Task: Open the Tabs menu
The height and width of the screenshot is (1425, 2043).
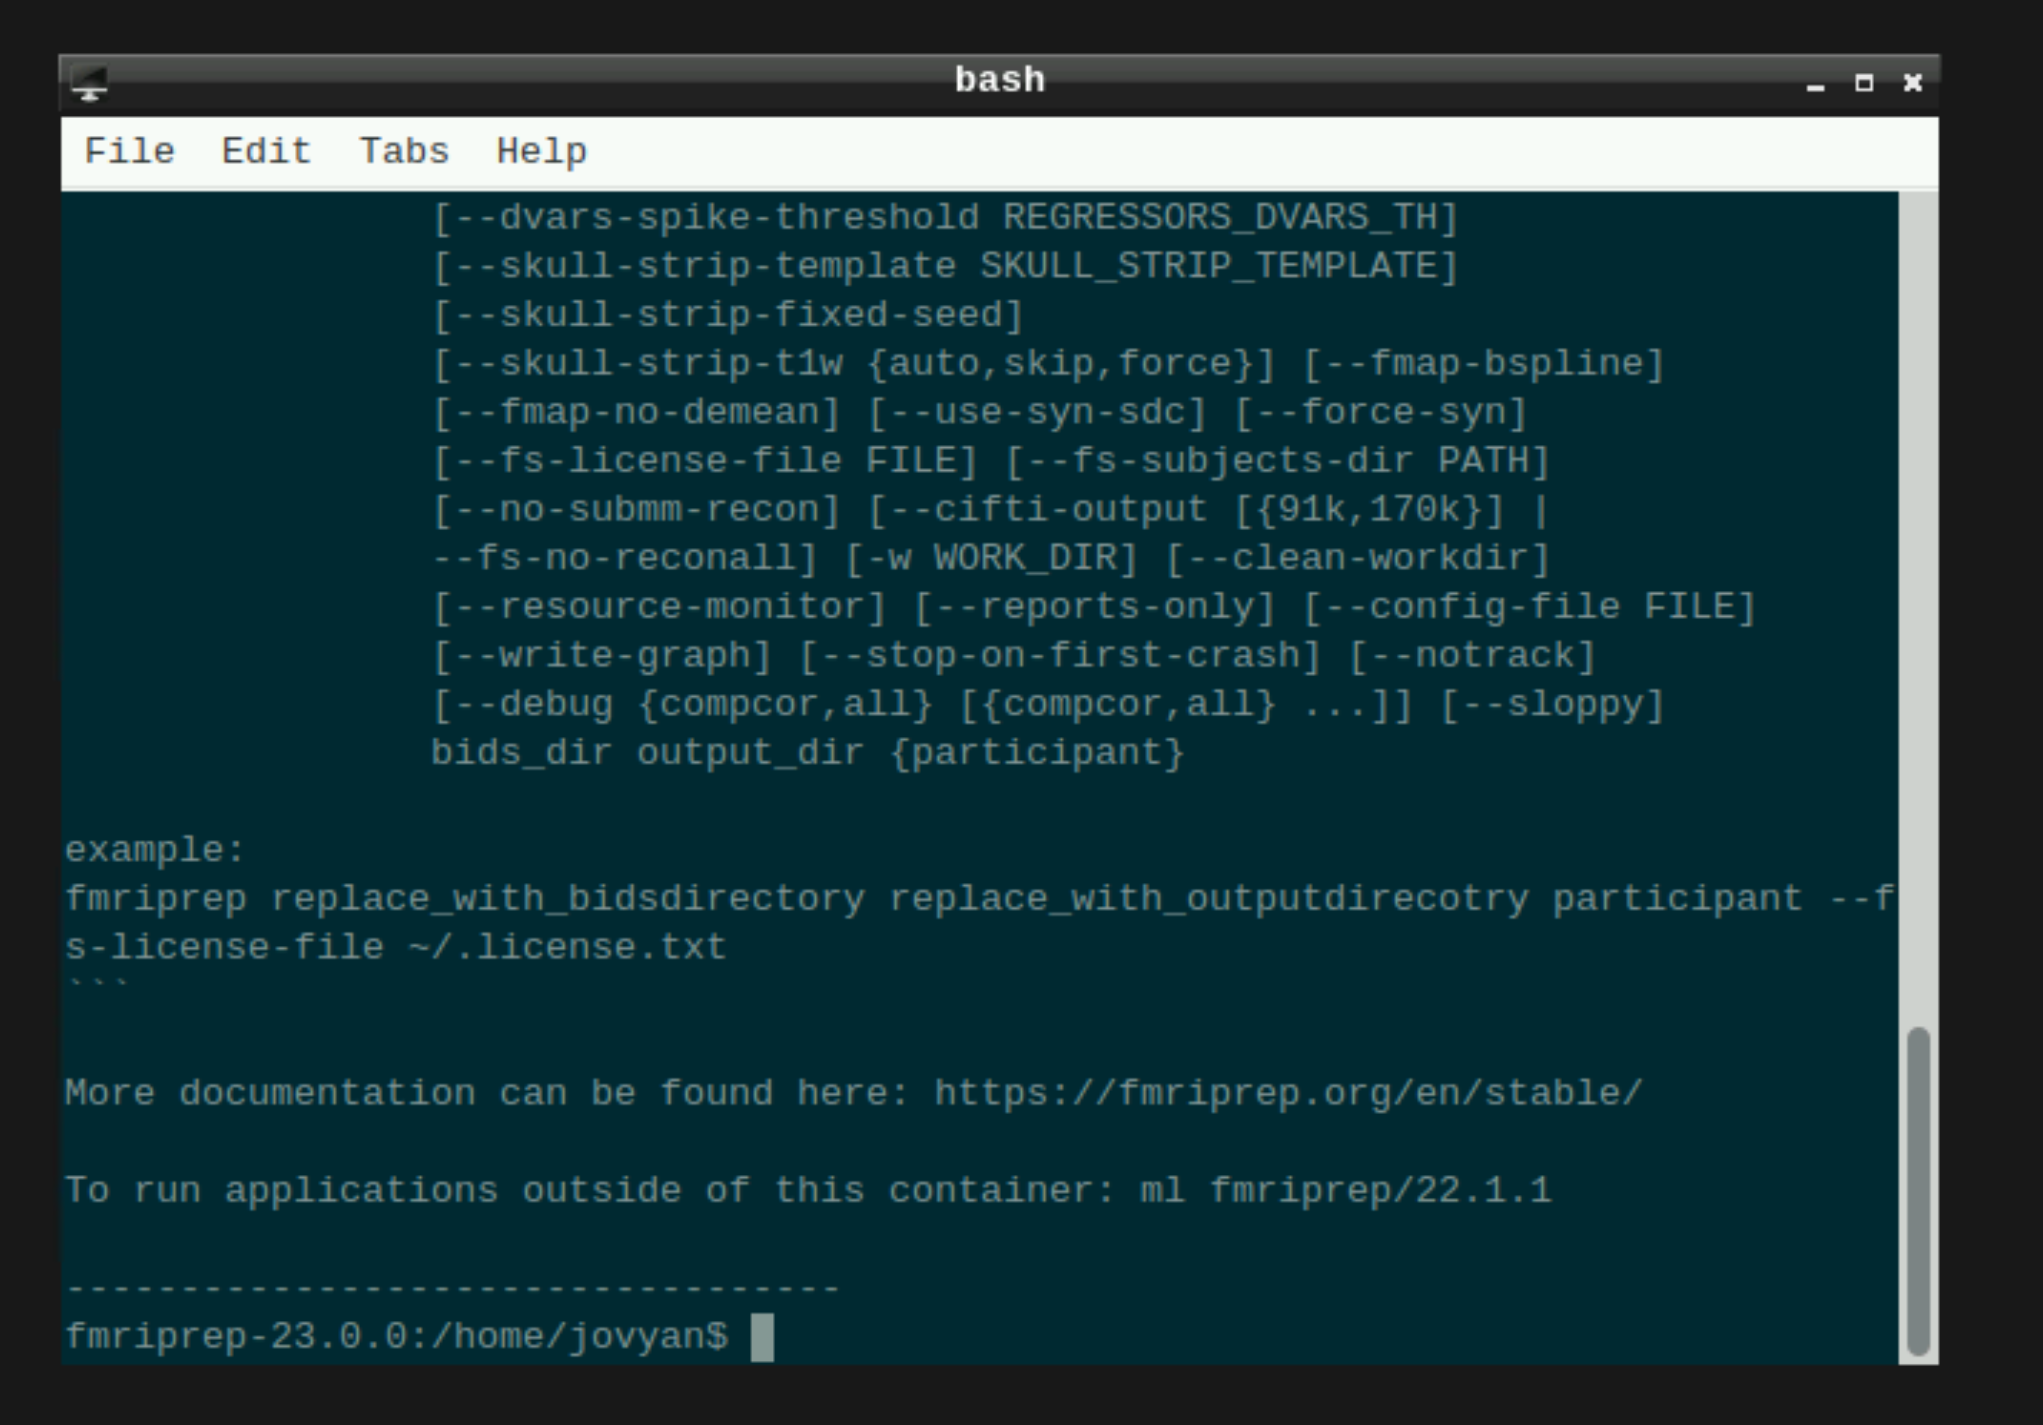Action: 403,150
